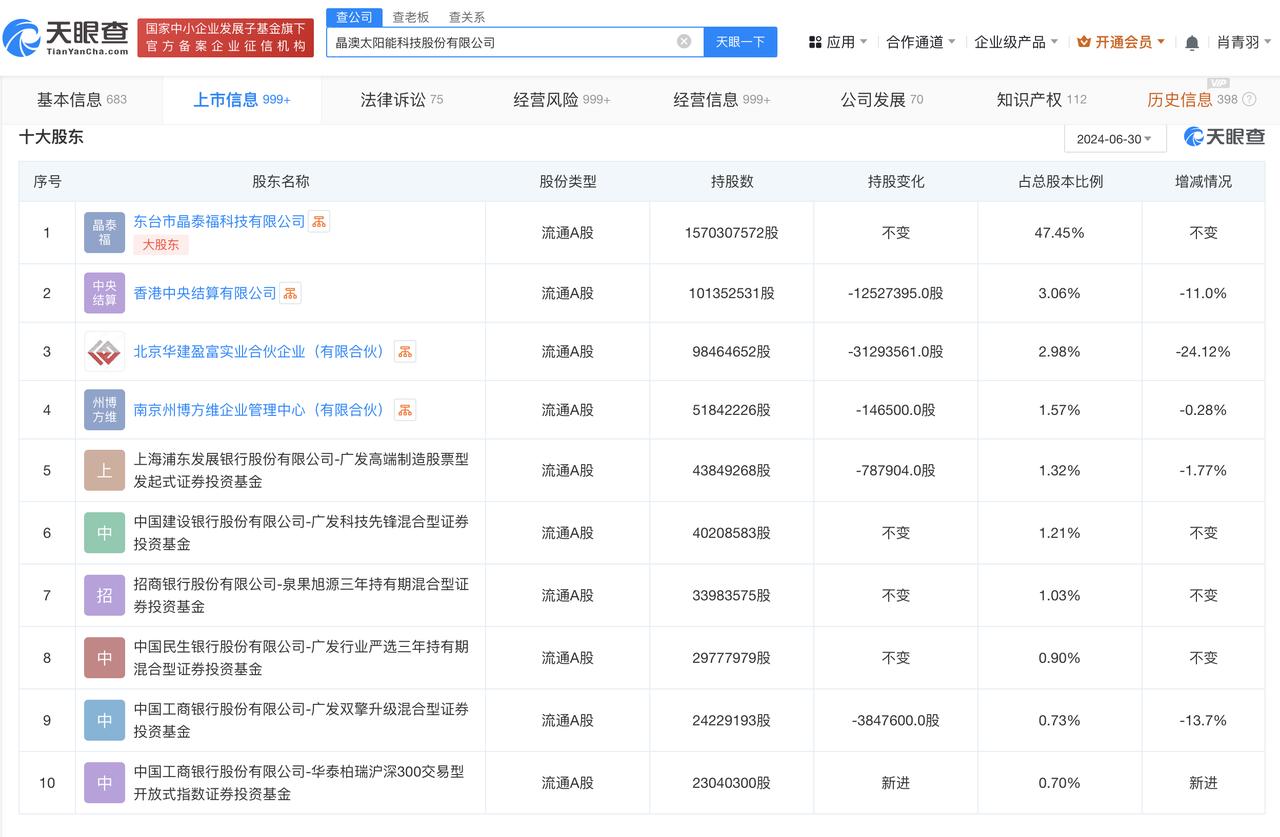Open the 肖青羽 user menu

(x=1244, y=42)
